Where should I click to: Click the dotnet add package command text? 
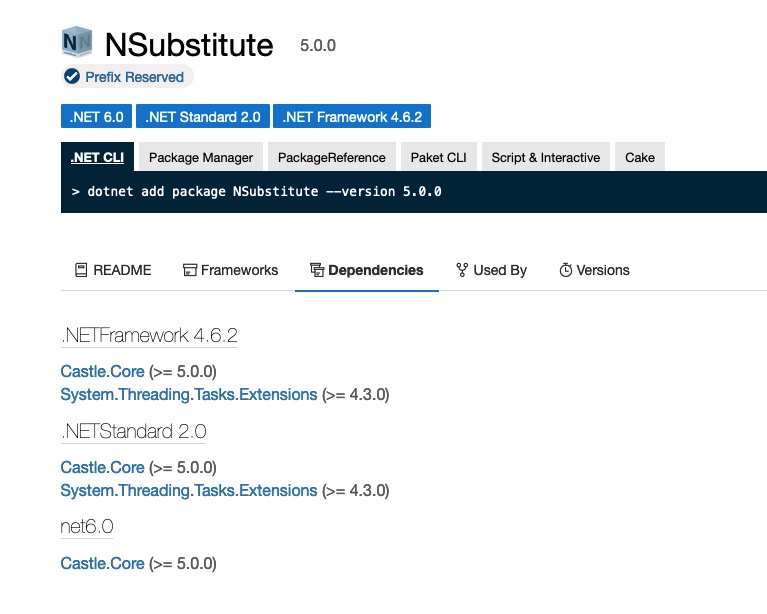(264, 191)
